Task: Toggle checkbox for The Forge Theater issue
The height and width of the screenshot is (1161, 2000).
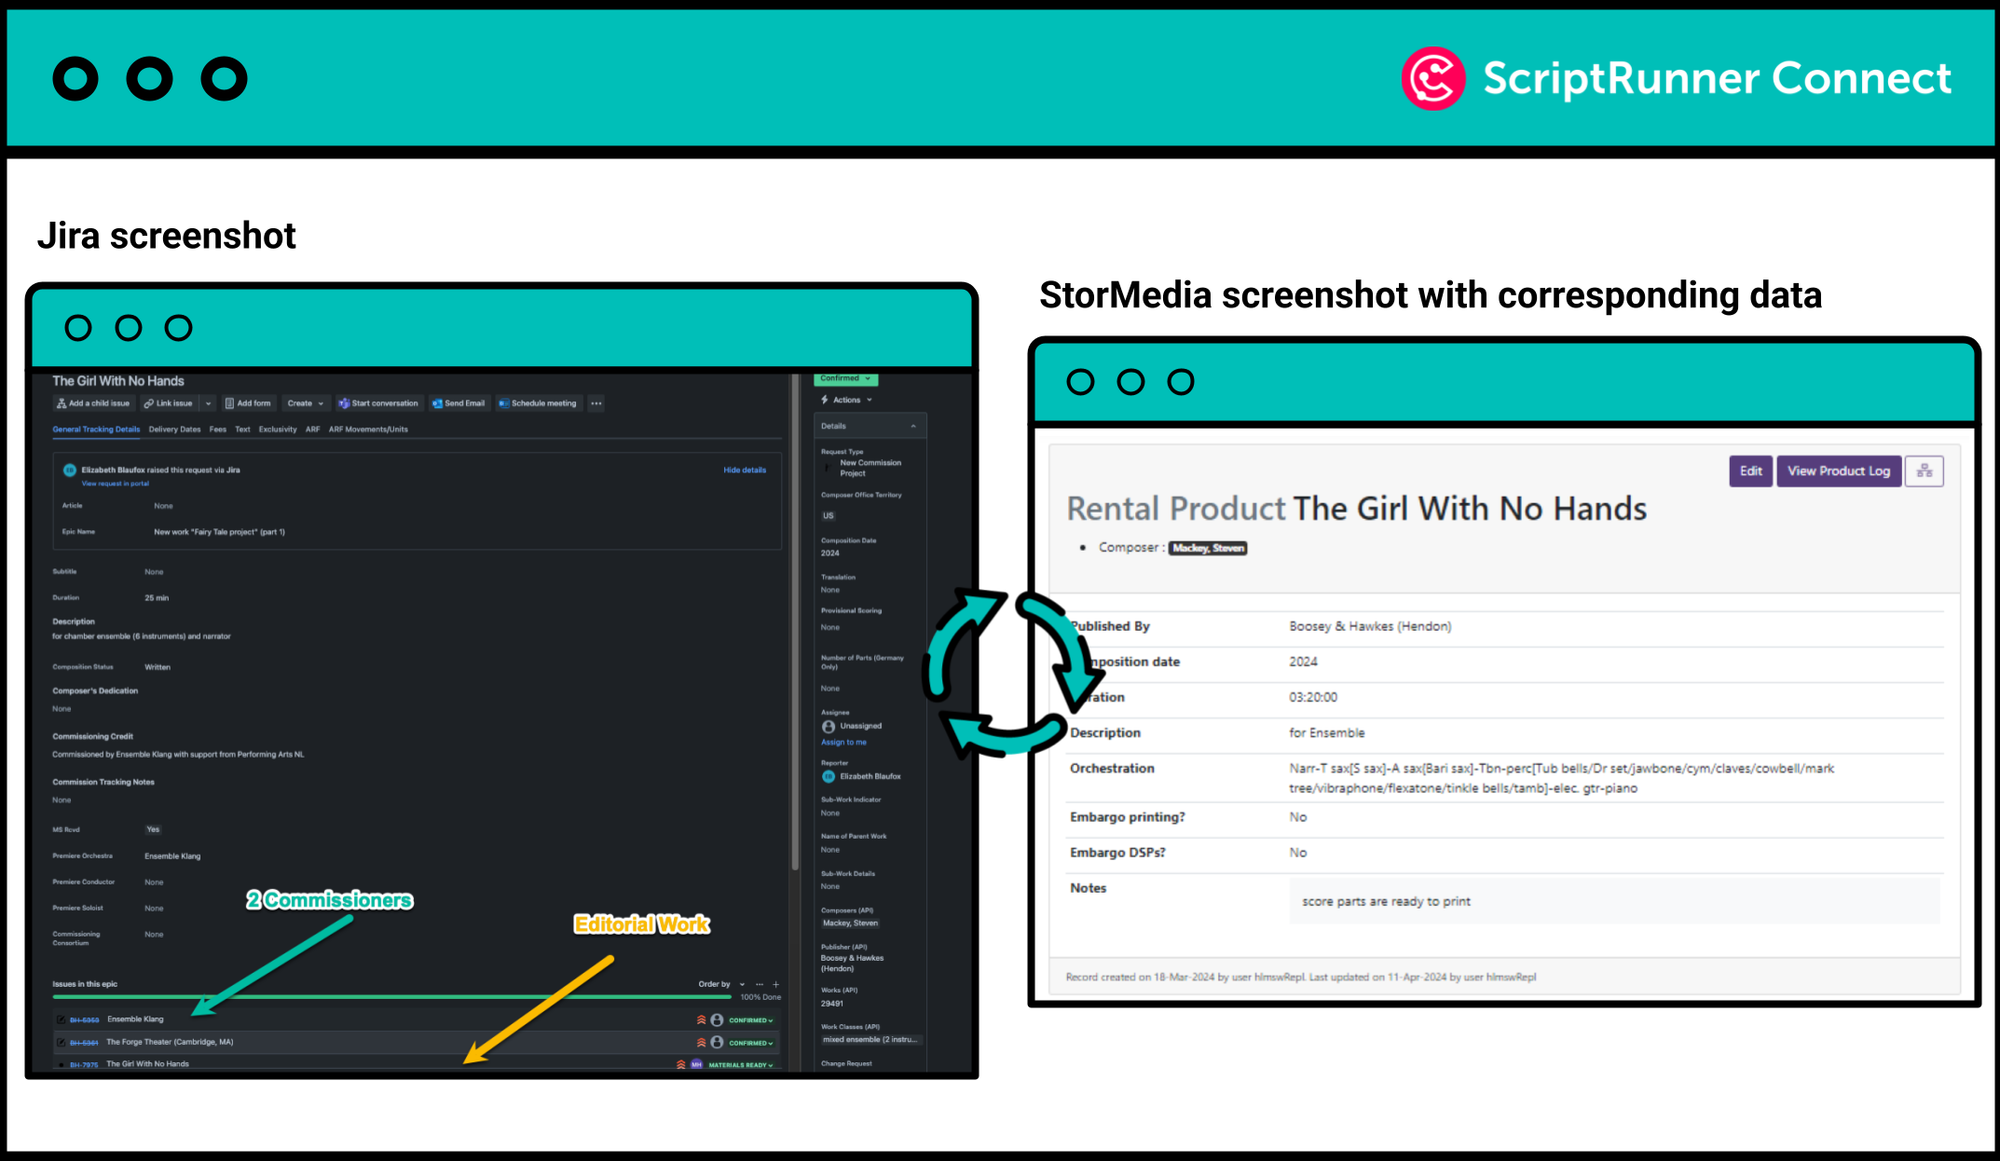Action: [x=61, y=1042]
